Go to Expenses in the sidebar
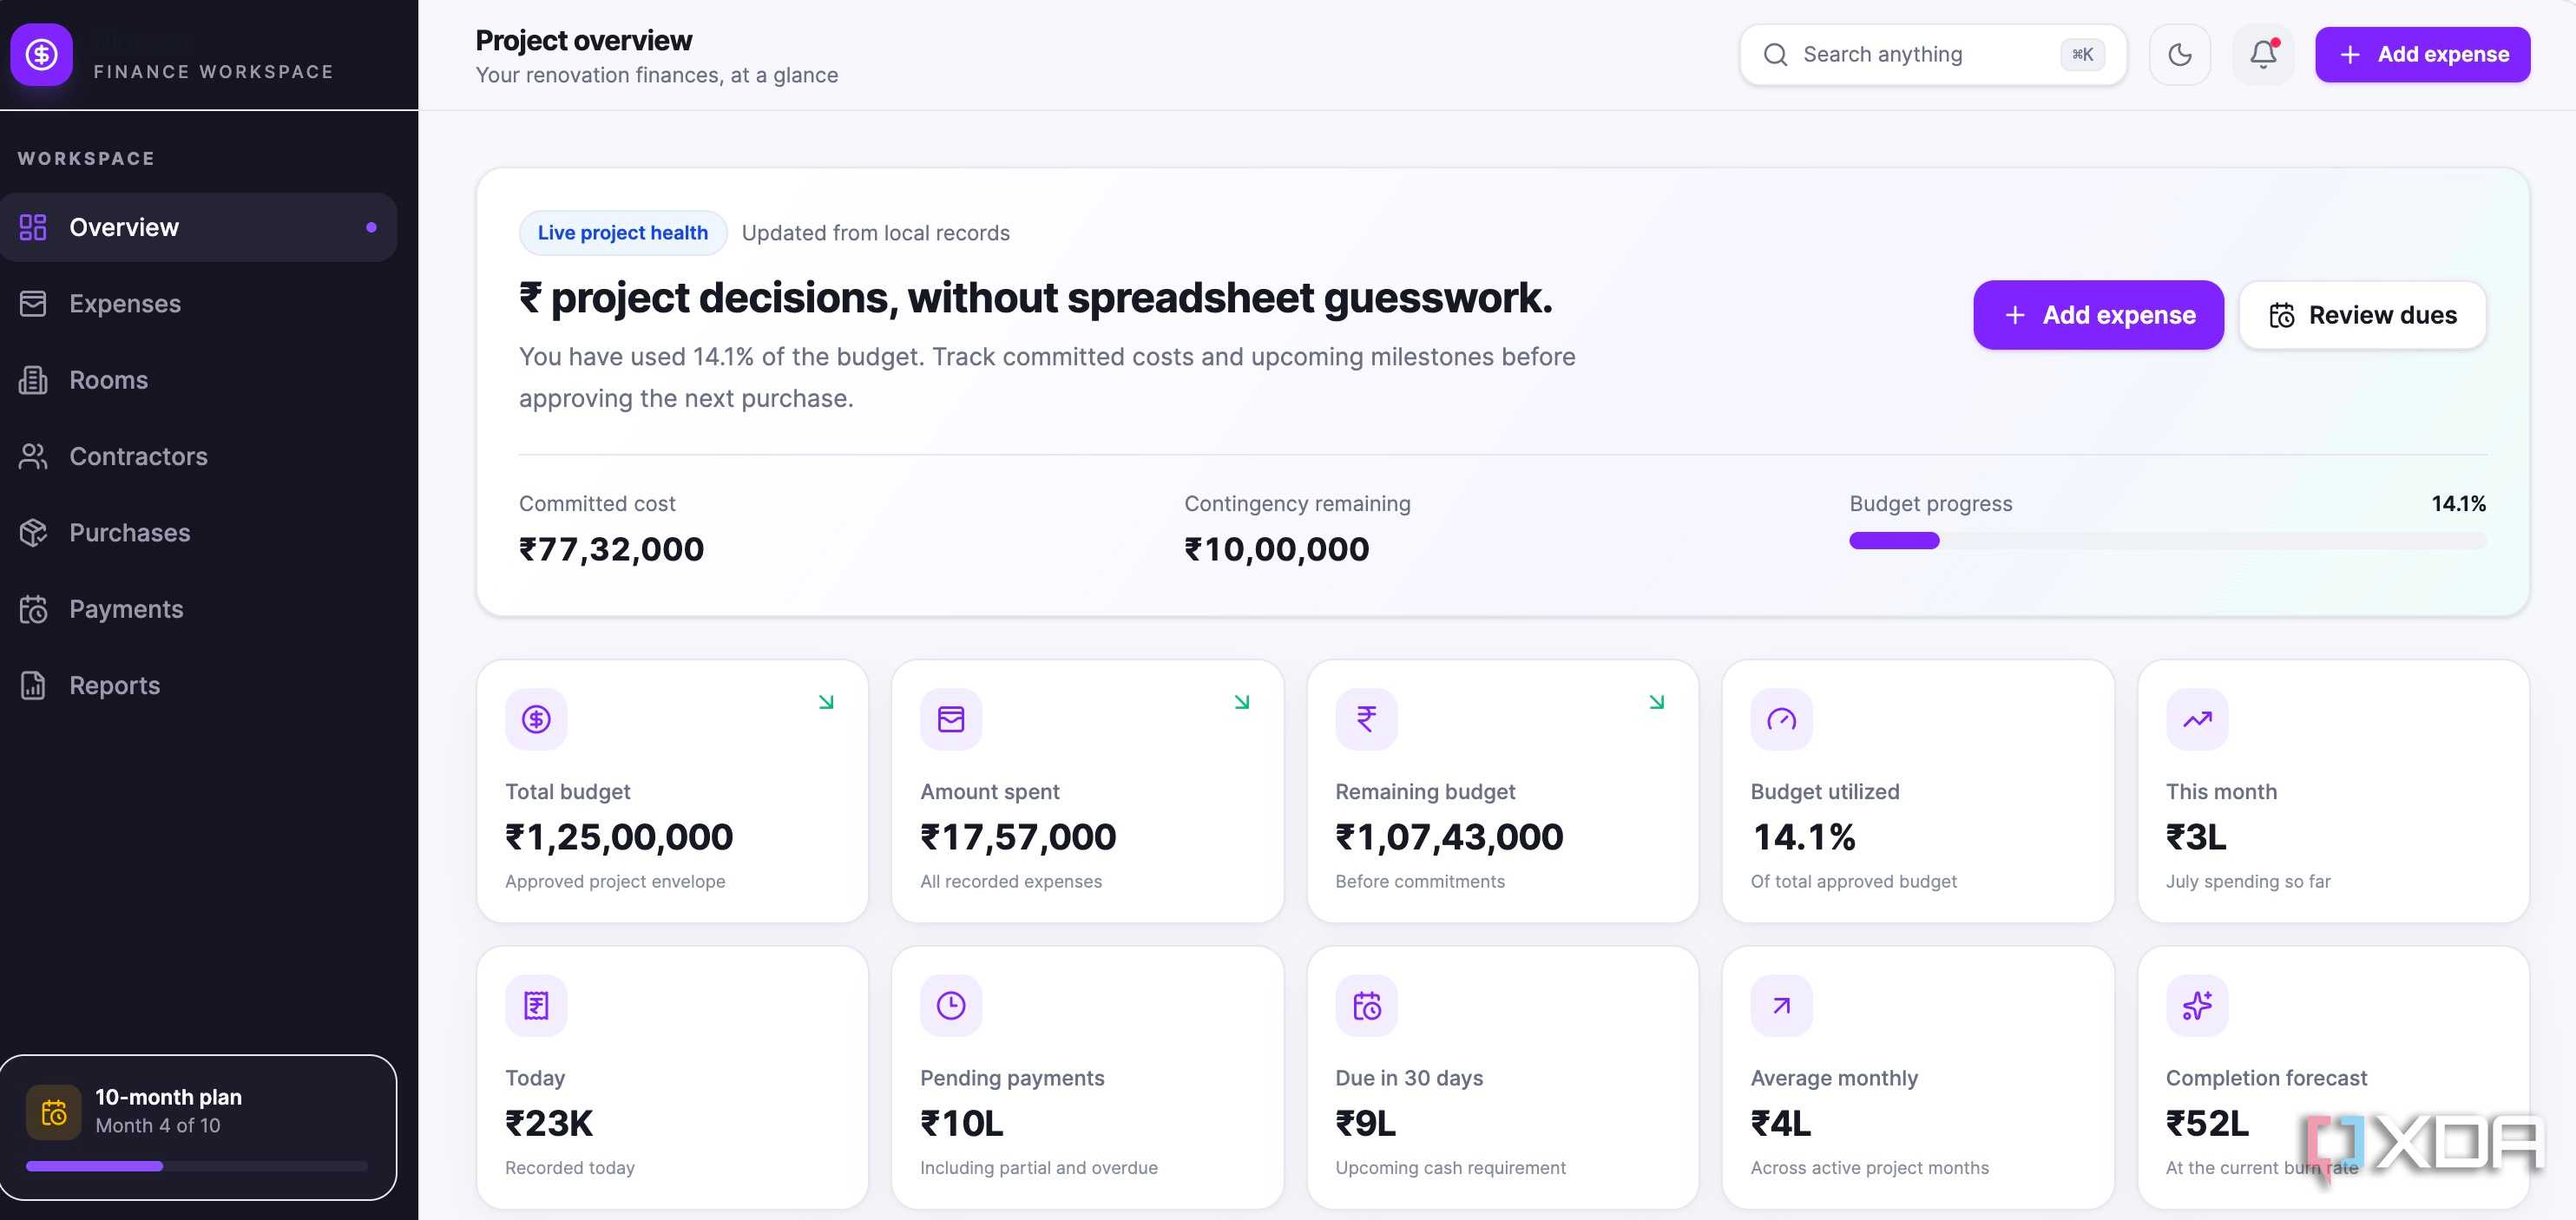Image resolution: width=2576 pixels, height=1220 pixels. pyautogui.click(x=198, y=303)
